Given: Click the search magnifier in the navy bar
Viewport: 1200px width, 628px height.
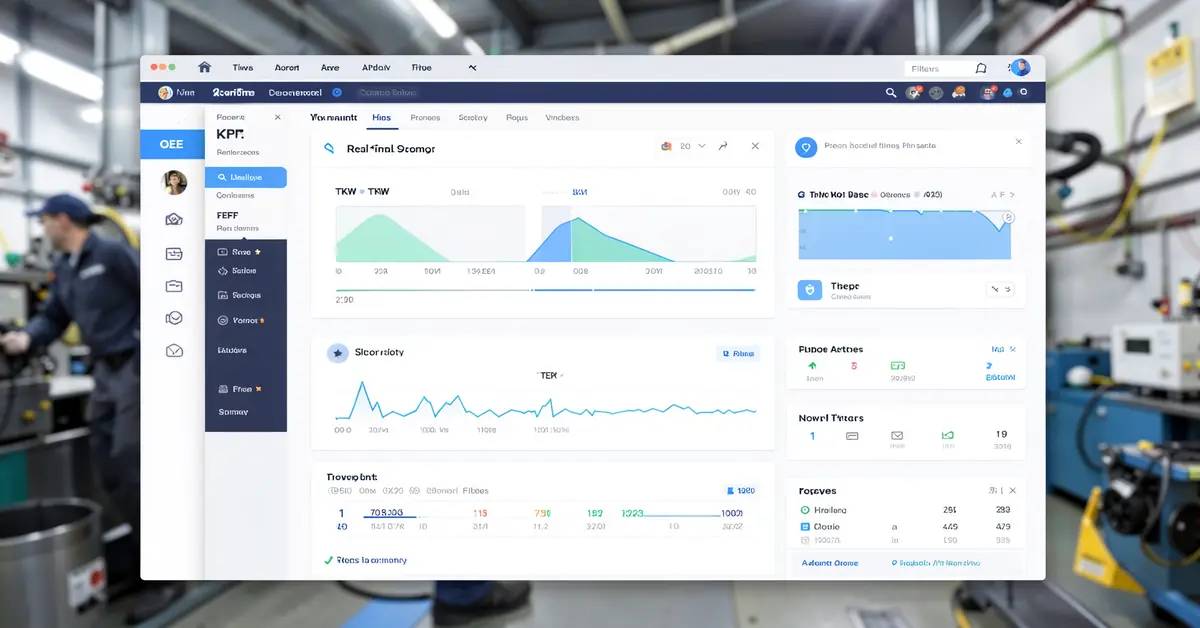Looking at the screenshot, I should (x=891, y=92).
